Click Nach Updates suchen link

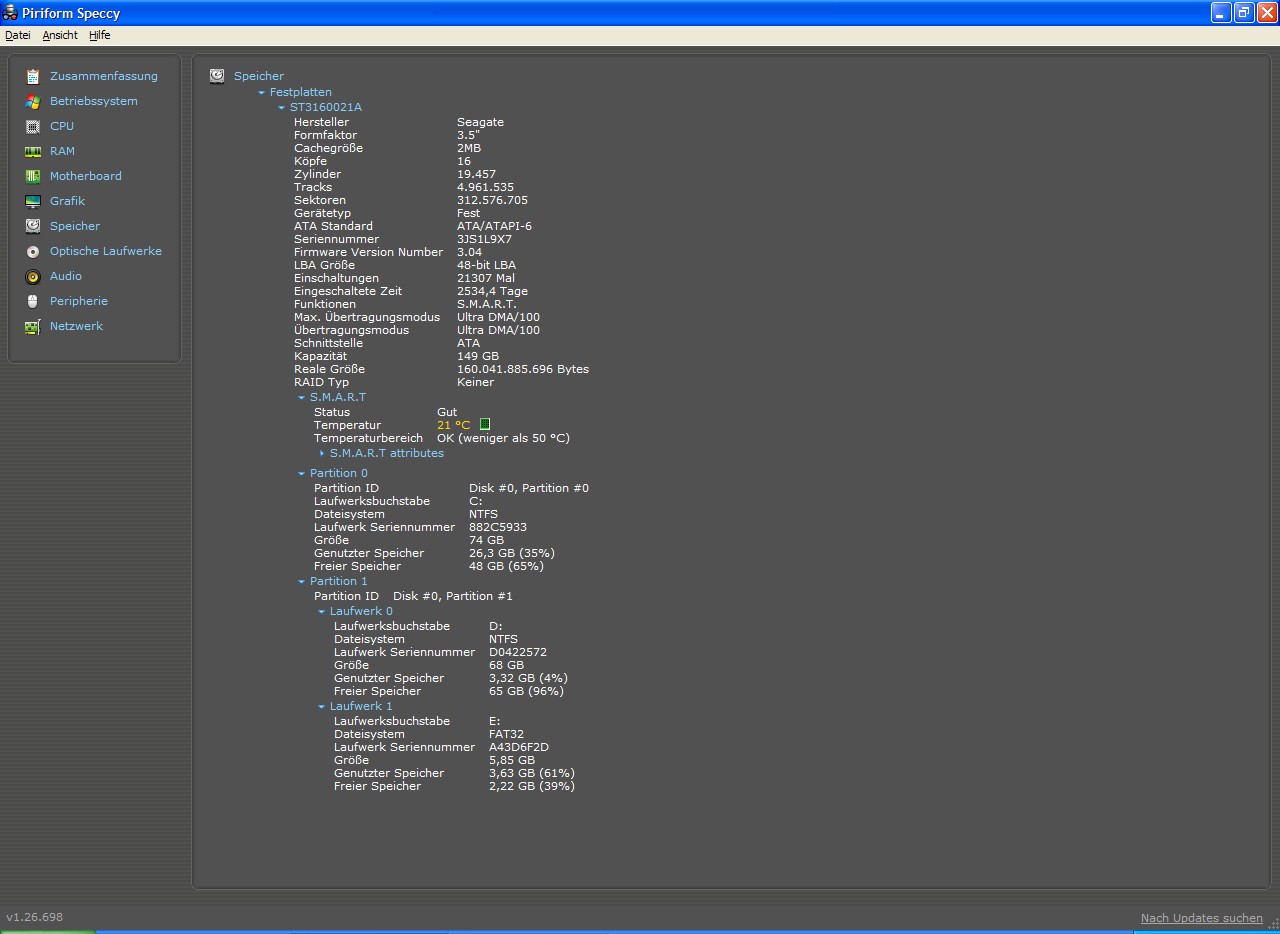1201,918
